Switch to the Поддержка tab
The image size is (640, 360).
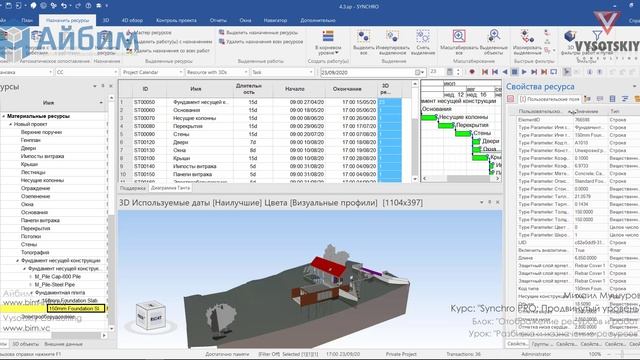point(133,188)
